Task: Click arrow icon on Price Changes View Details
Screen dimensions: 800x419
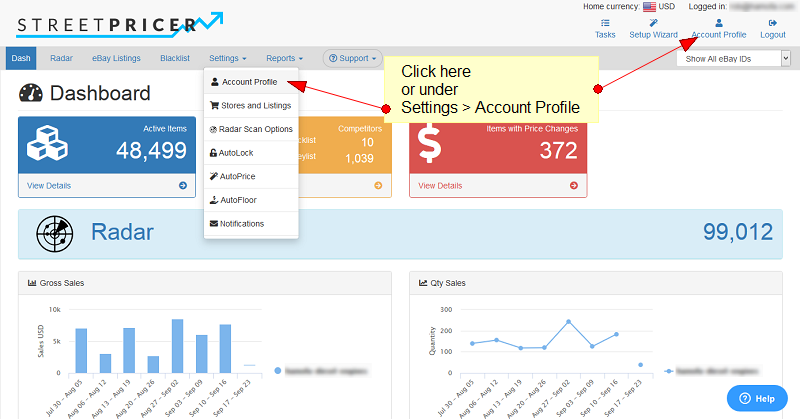Action: (x=573, y=185)
